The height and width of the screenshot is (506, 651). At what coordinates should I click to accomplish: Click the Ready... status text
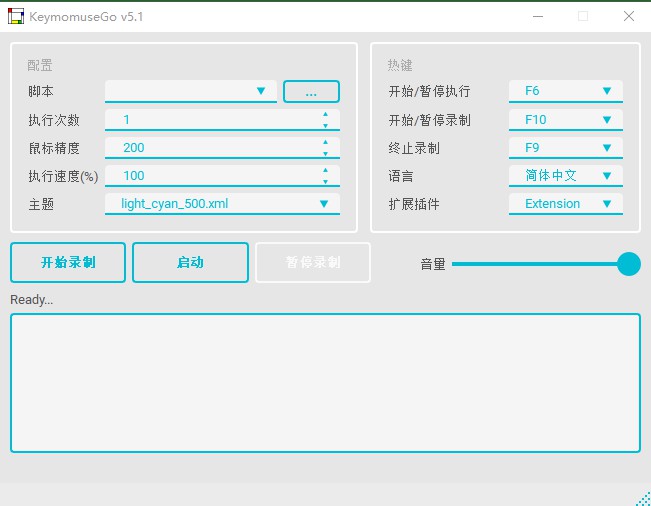32,300
